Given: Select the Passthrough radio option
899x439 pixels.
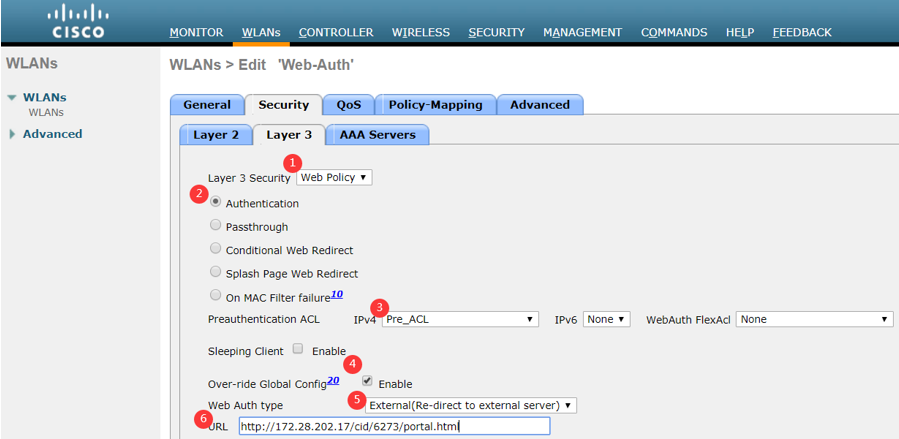Looking at the screenshot, I should point(216,226).
